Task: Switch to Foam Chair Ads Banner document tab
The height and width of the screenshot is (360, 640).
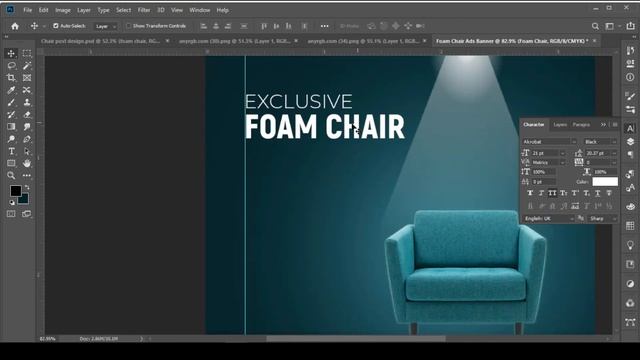Action: coord(512,41)
